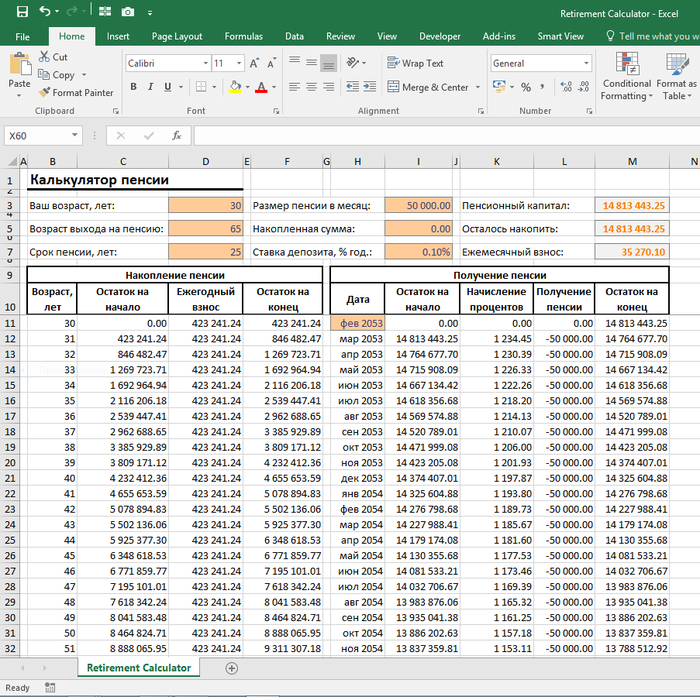
Task: Click Increase Indent icon
Action: tap(370, 87)
